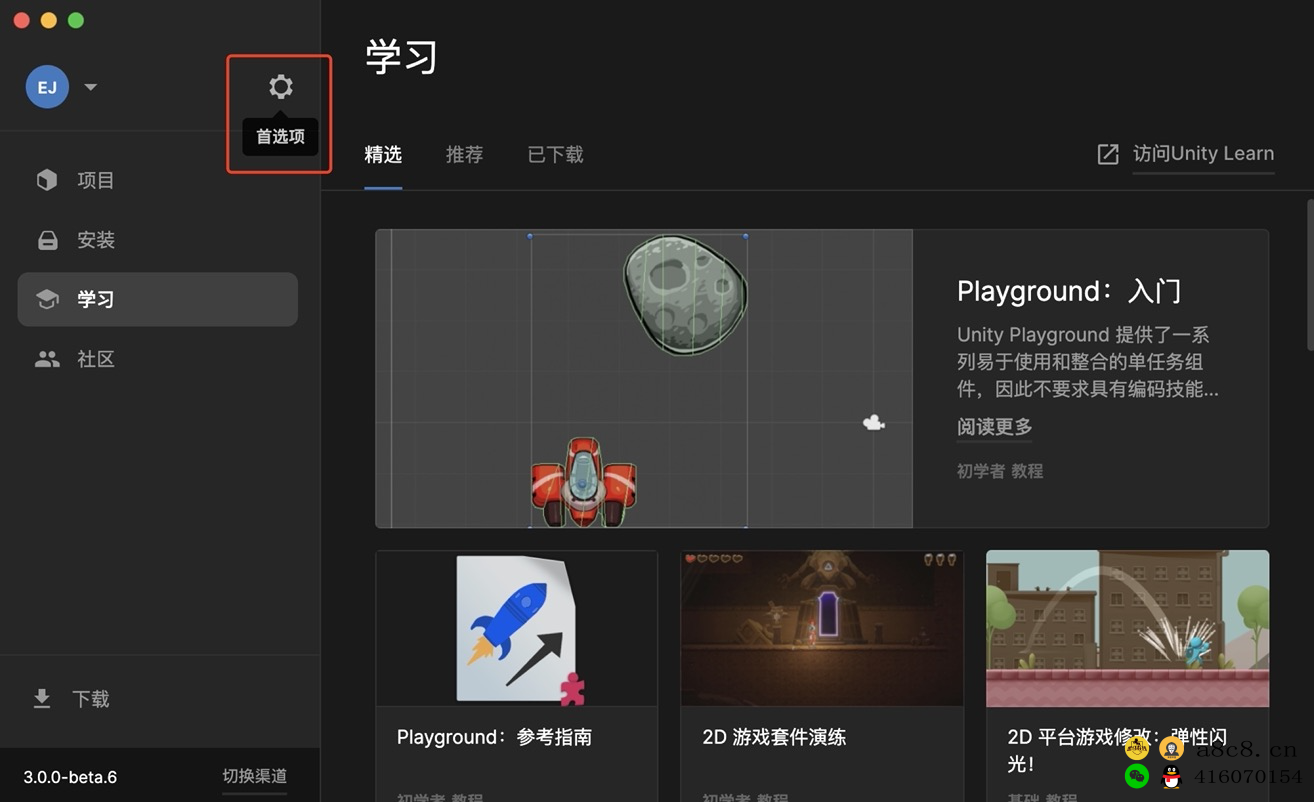The image size is (1314, 802).
Task: Click 阅读更多 link
Action: pyautogui.click(x=994, y=427)
